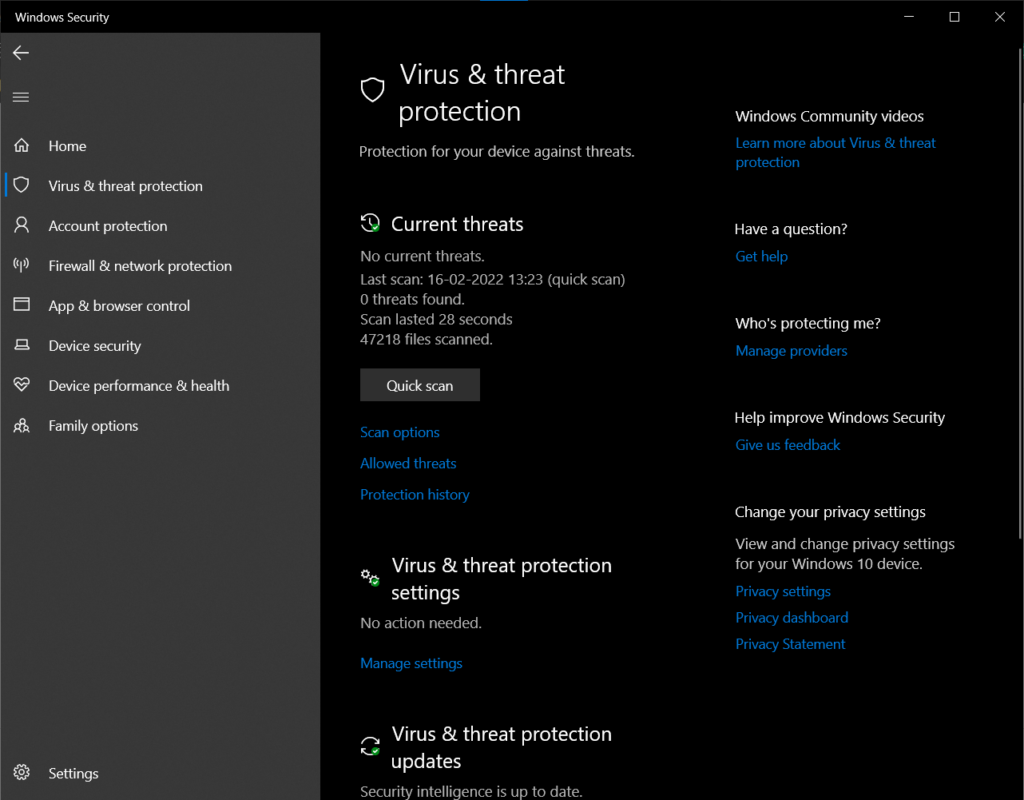Click 'Protection for your device against threats.' text
Screen dimensions: 1024x800
pyautogui.click(x=497, y=152)
